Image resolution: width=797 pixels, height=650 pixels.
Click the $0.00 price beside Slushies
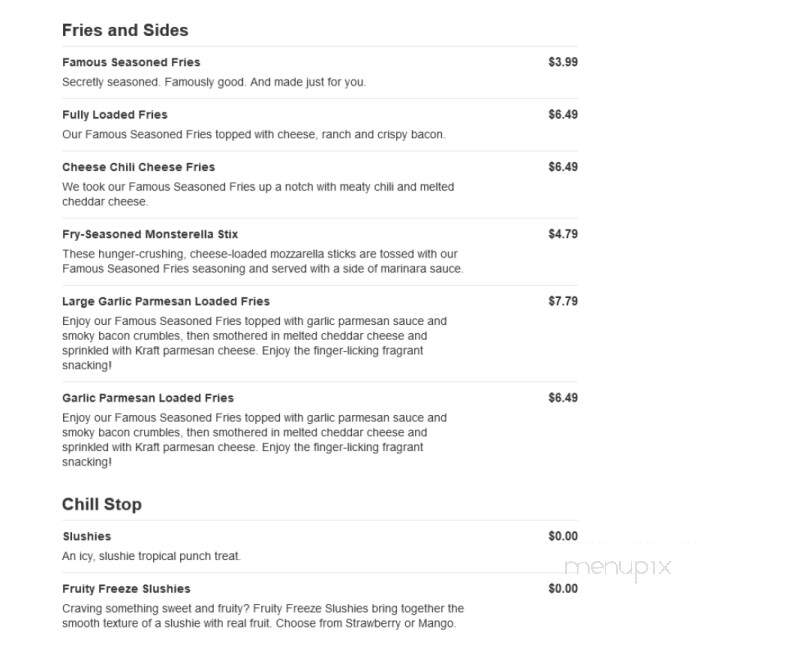pos(563,536)
